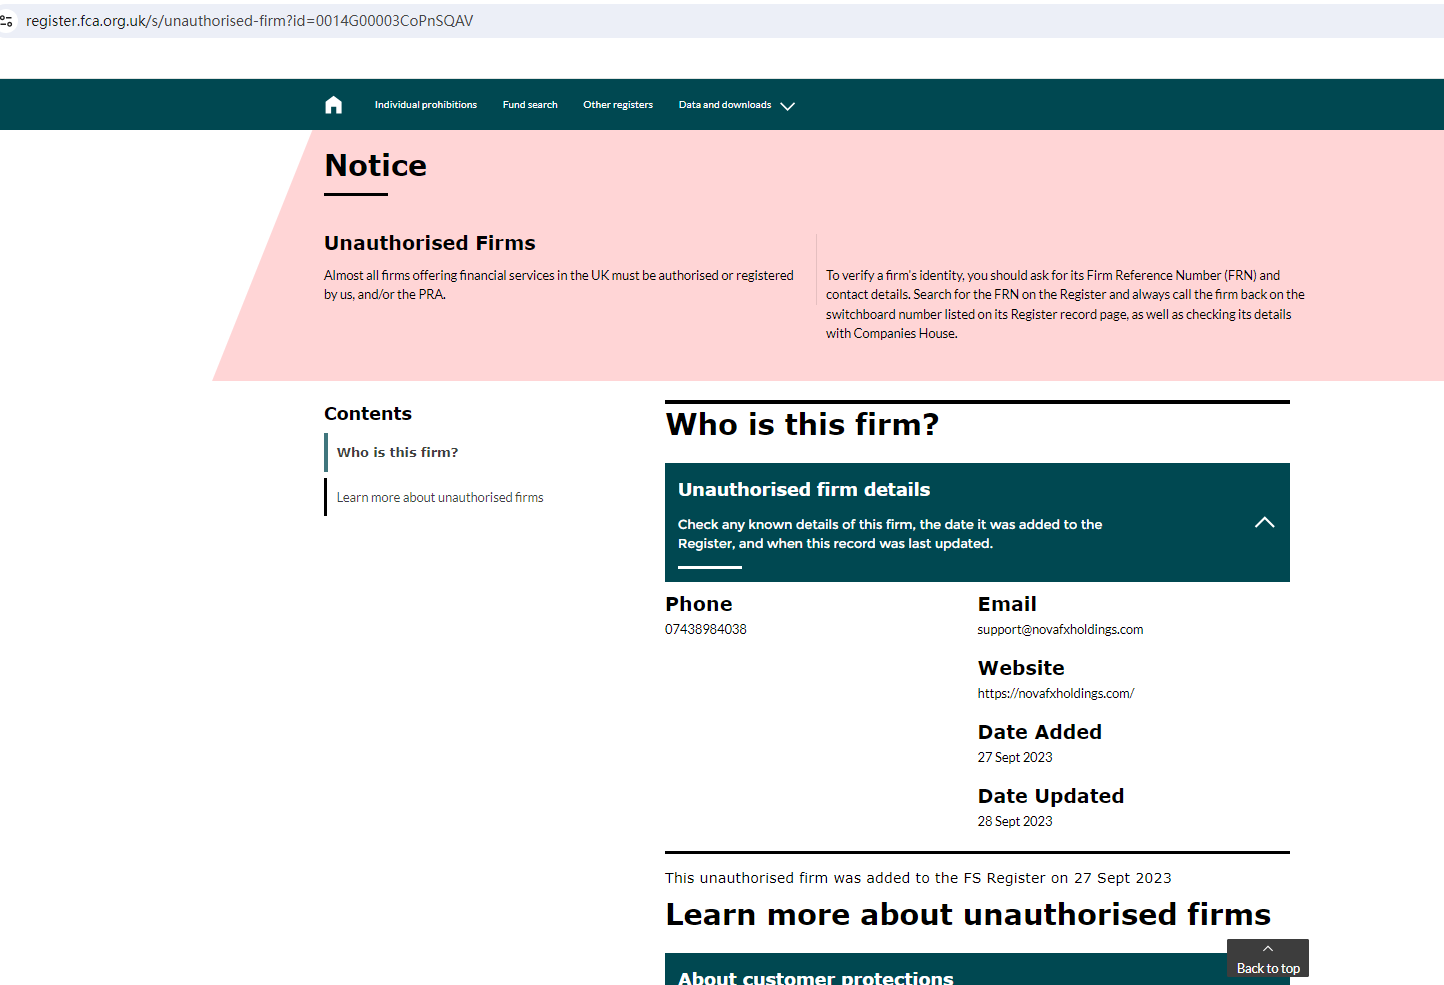Image resolution: width=1444 pixels, height=985 pixels.
Task: Go to Fund search
Action: 530,105
